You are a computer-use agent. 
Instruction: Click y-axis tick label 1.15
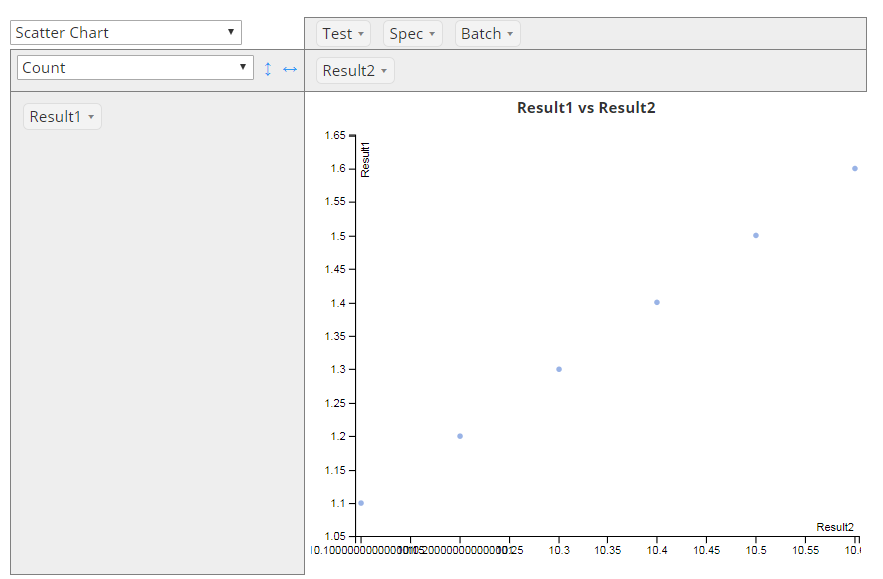coord(335,470)
